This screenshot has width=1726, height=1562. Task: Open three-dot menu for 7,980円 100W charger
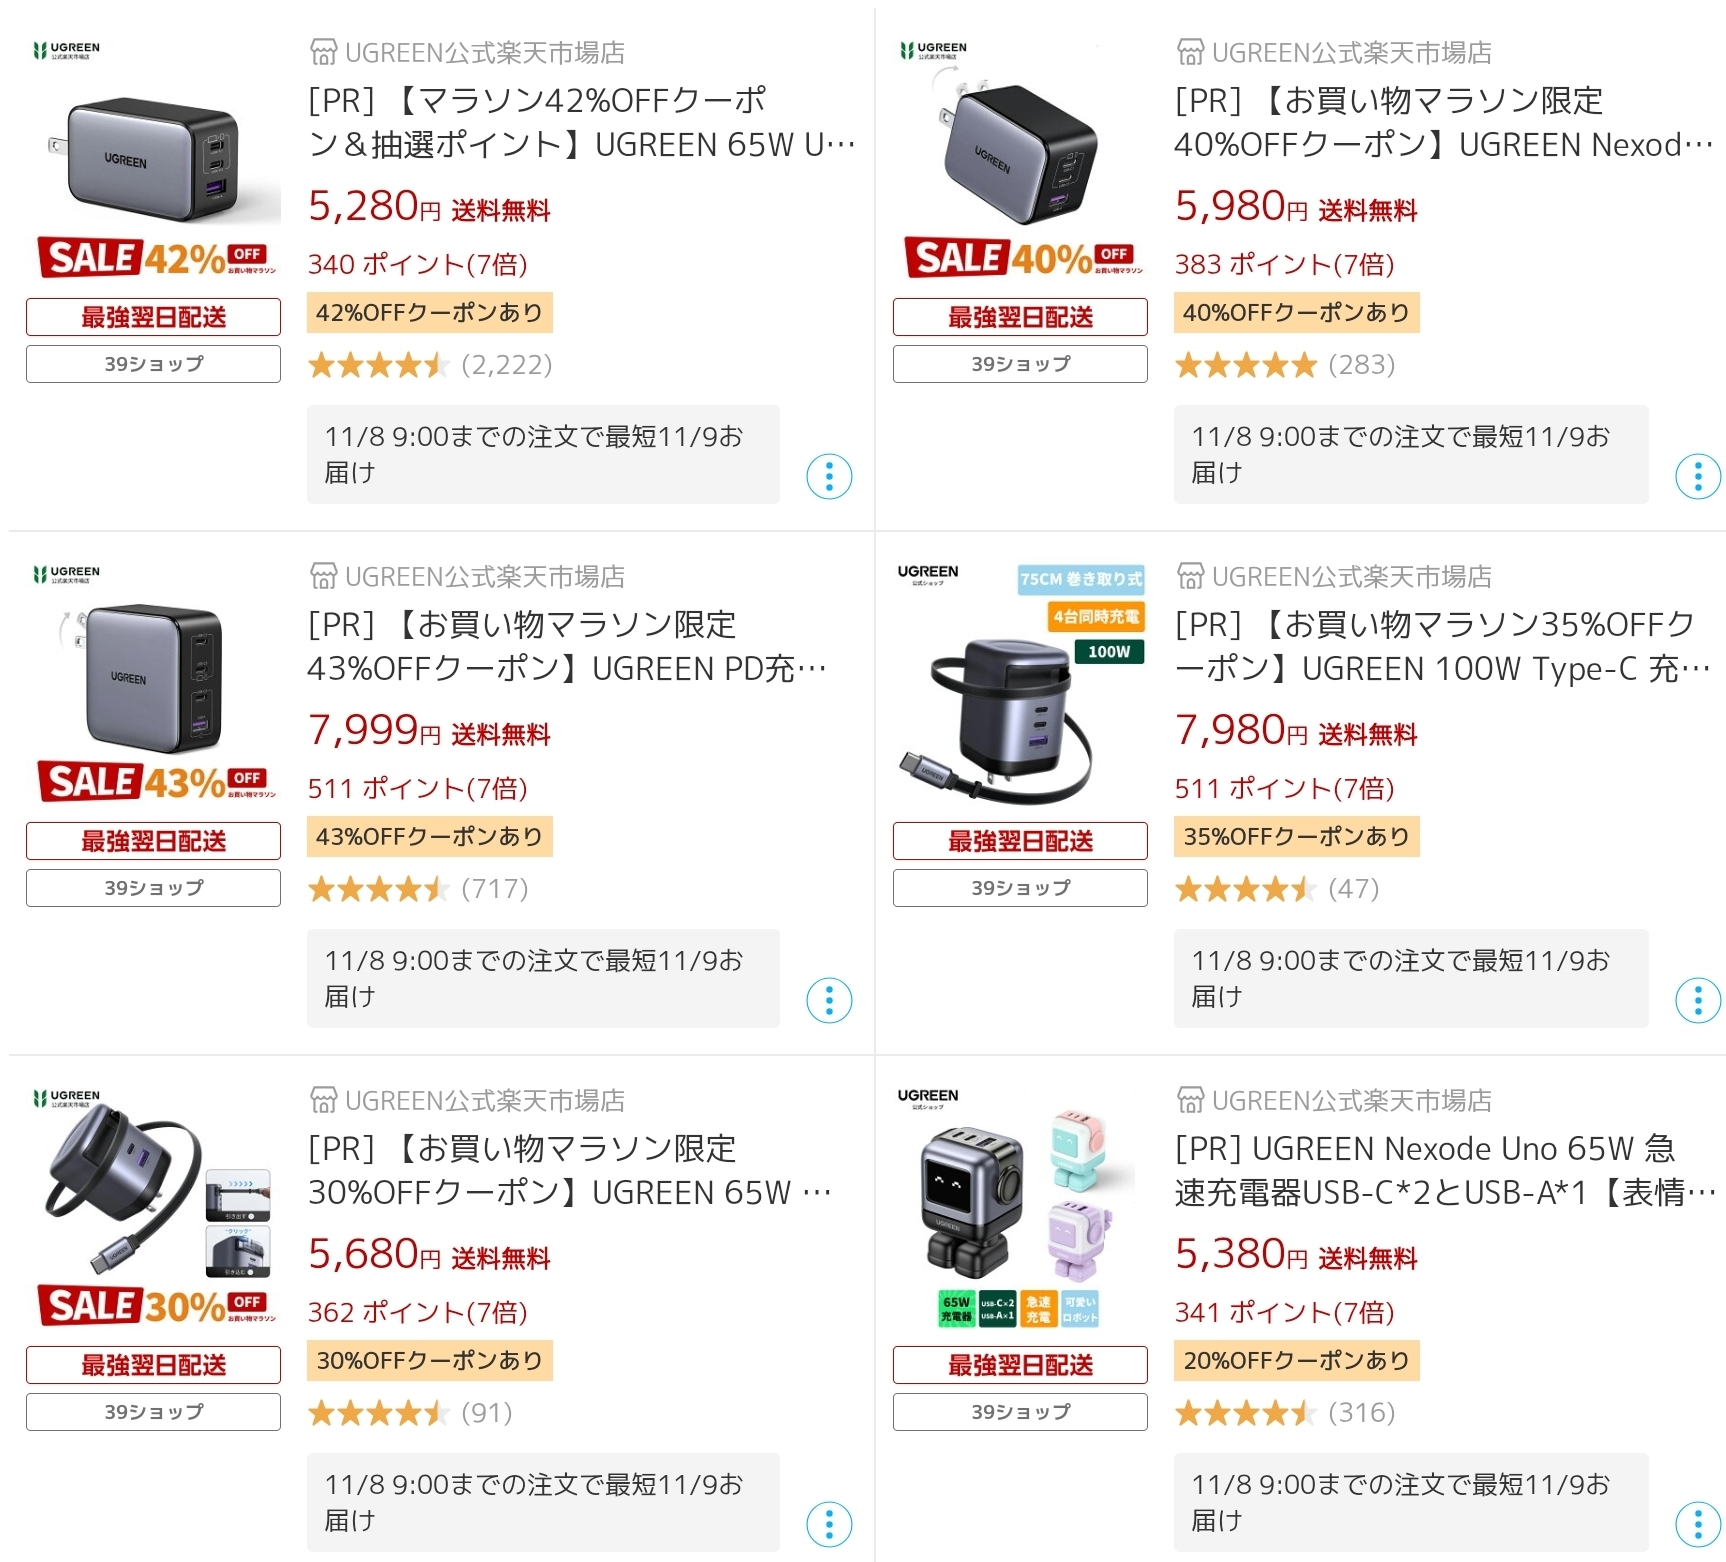point(1697,1001)
